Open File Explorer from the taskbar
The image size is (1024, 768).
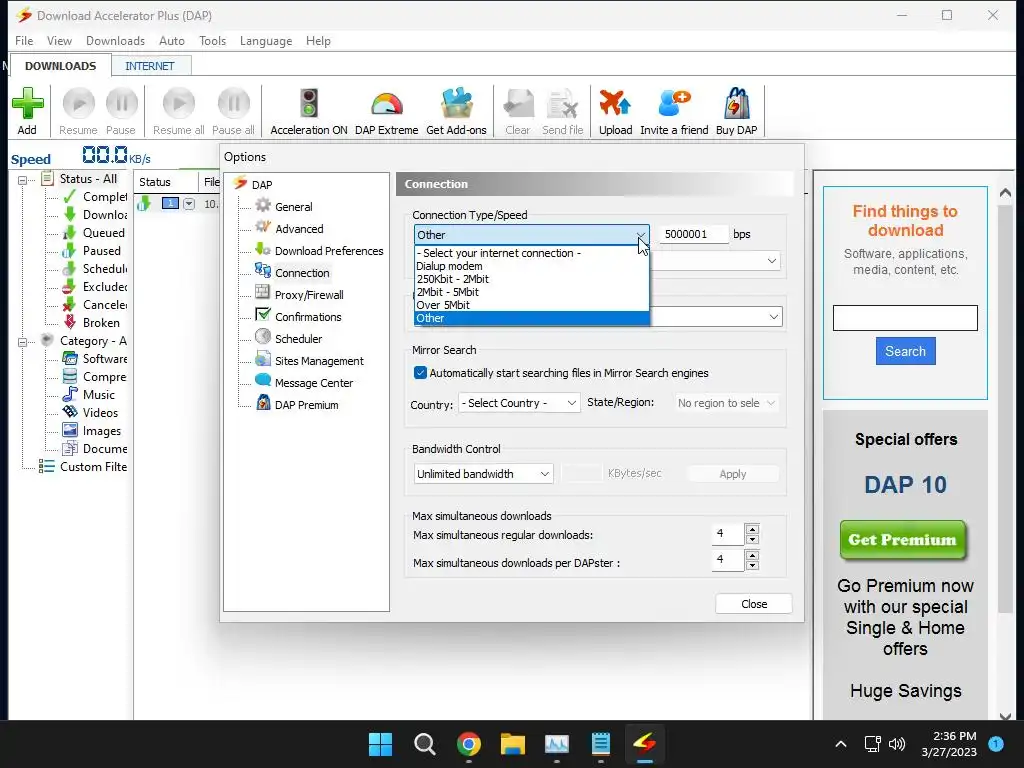coord(513,744)
